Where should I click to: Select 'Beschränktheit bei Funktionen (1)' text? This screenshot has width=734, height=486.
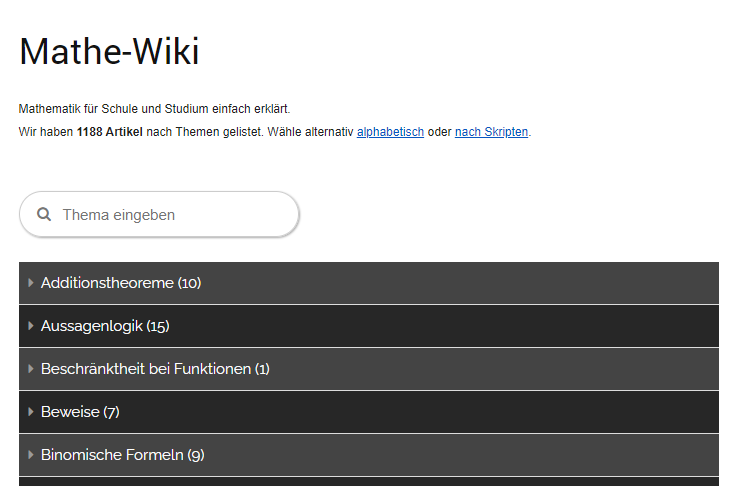tap(155, 369)
